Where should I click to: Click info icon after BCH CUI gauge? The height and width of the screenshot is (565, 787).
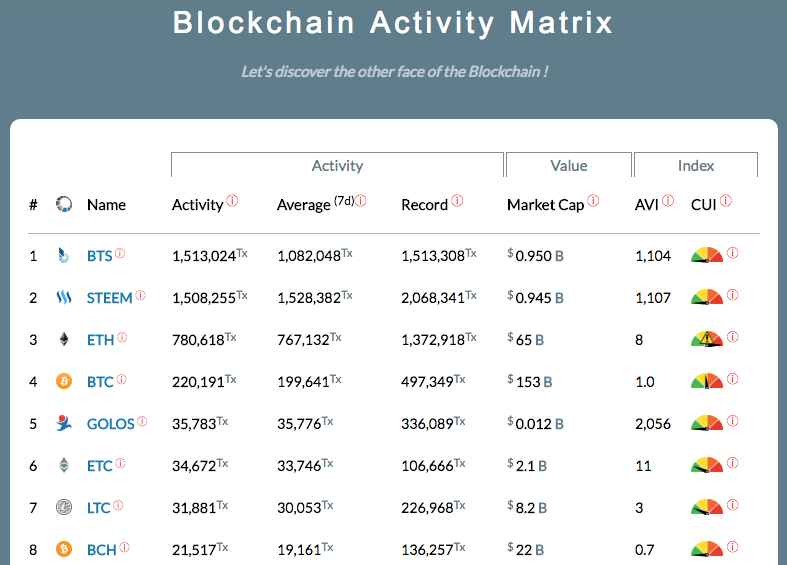click(733, 547)
